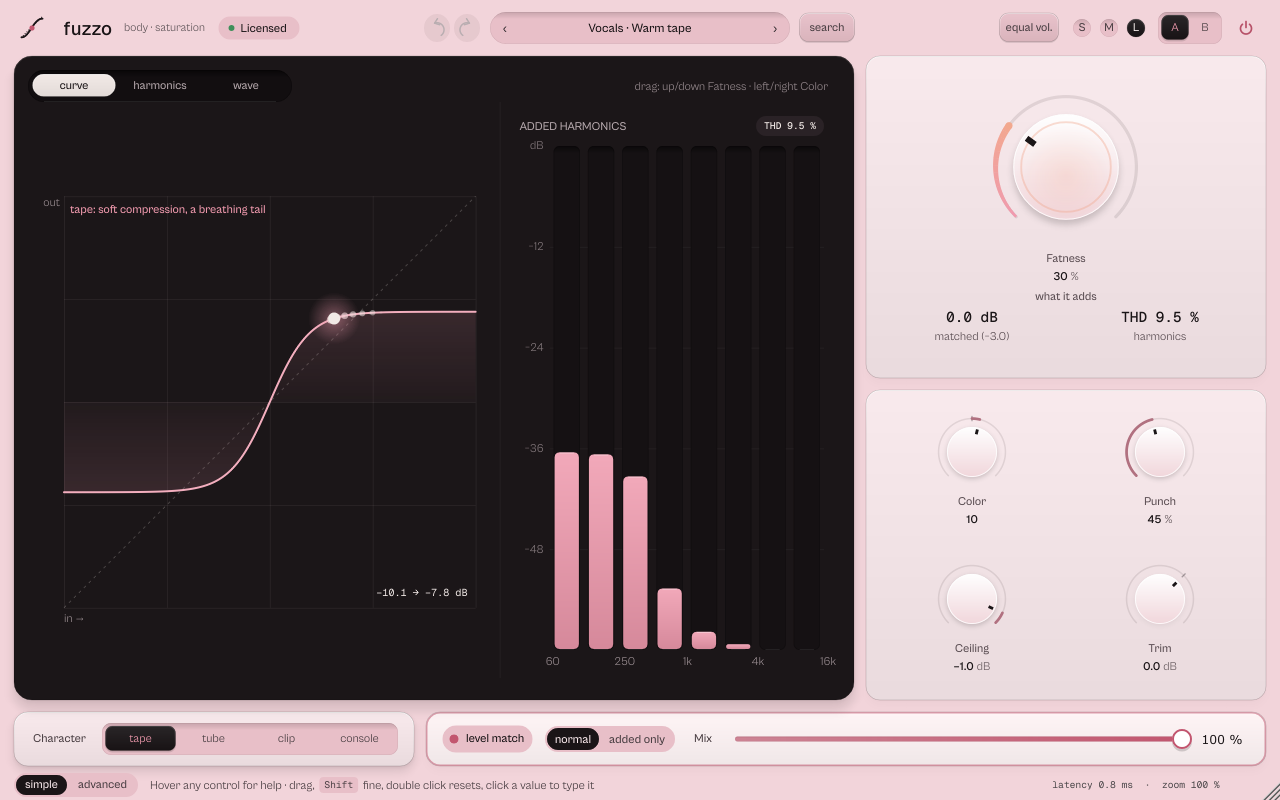1280x800 pixels.
Task: Select the L size button
Action: 1136,28
